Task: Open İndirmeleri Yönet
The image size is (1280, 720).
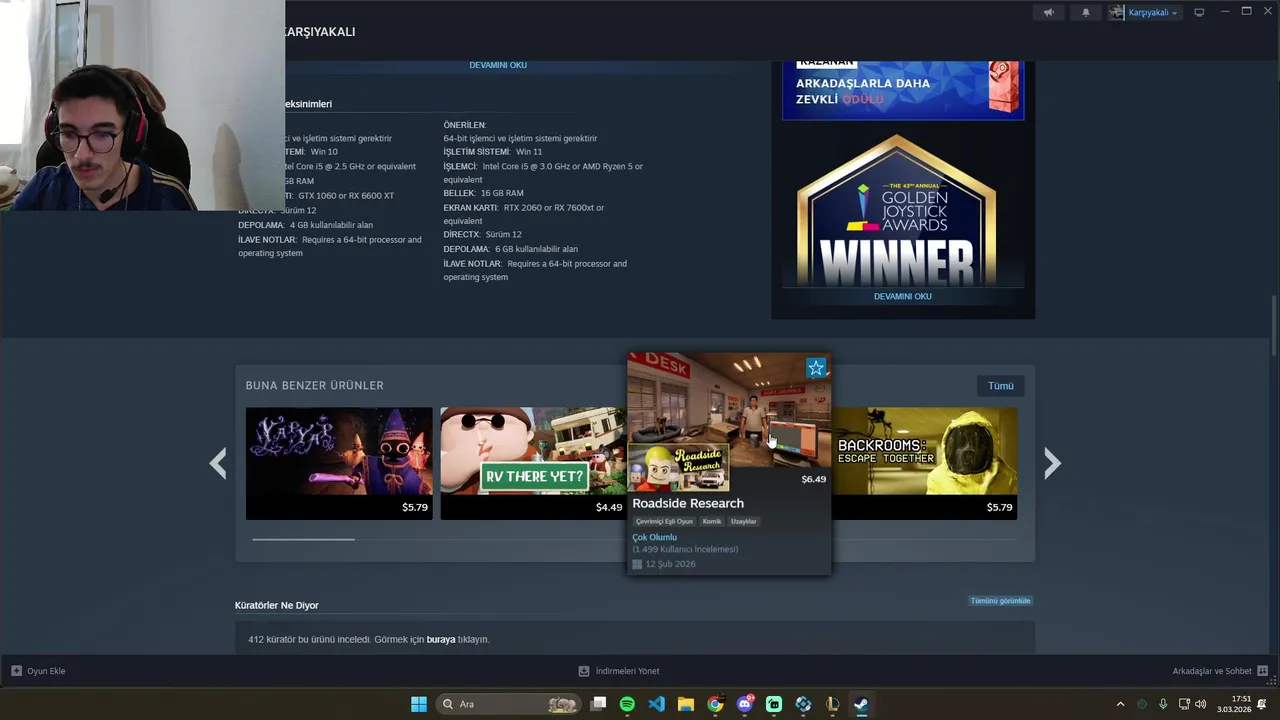Action: (x=619, y=671)
